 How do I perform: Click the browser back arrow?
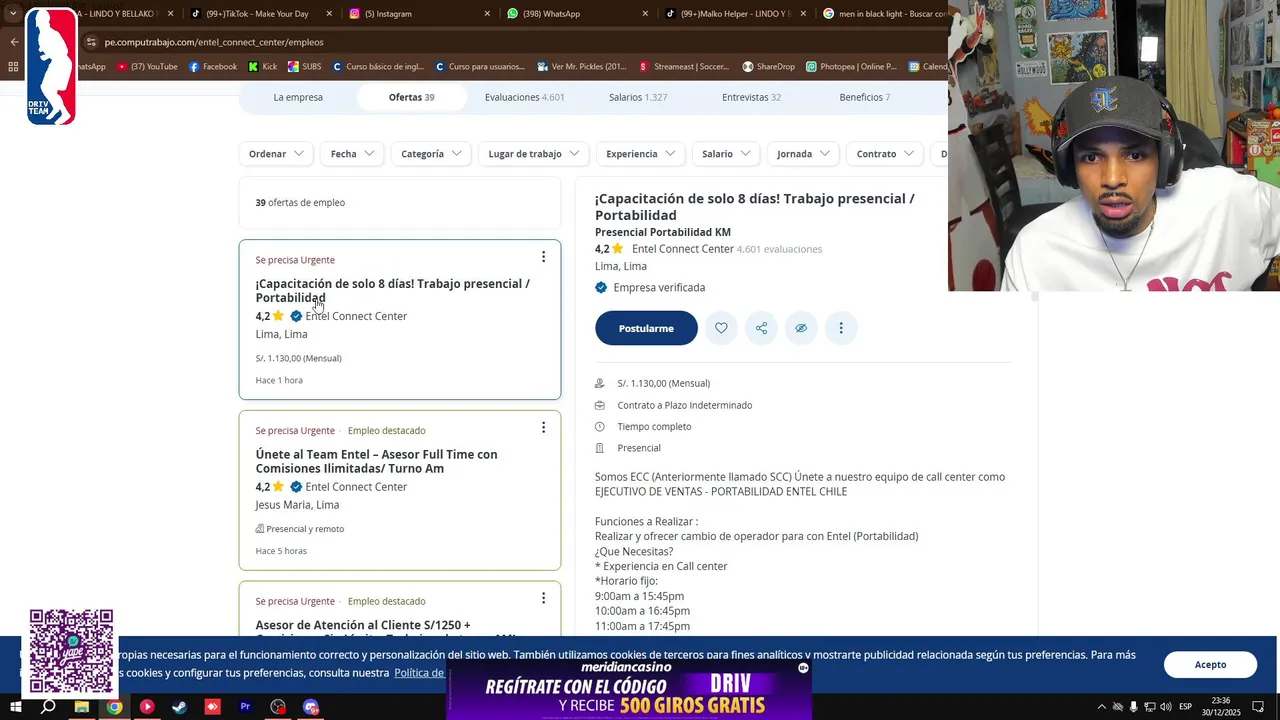pos(14,42)
